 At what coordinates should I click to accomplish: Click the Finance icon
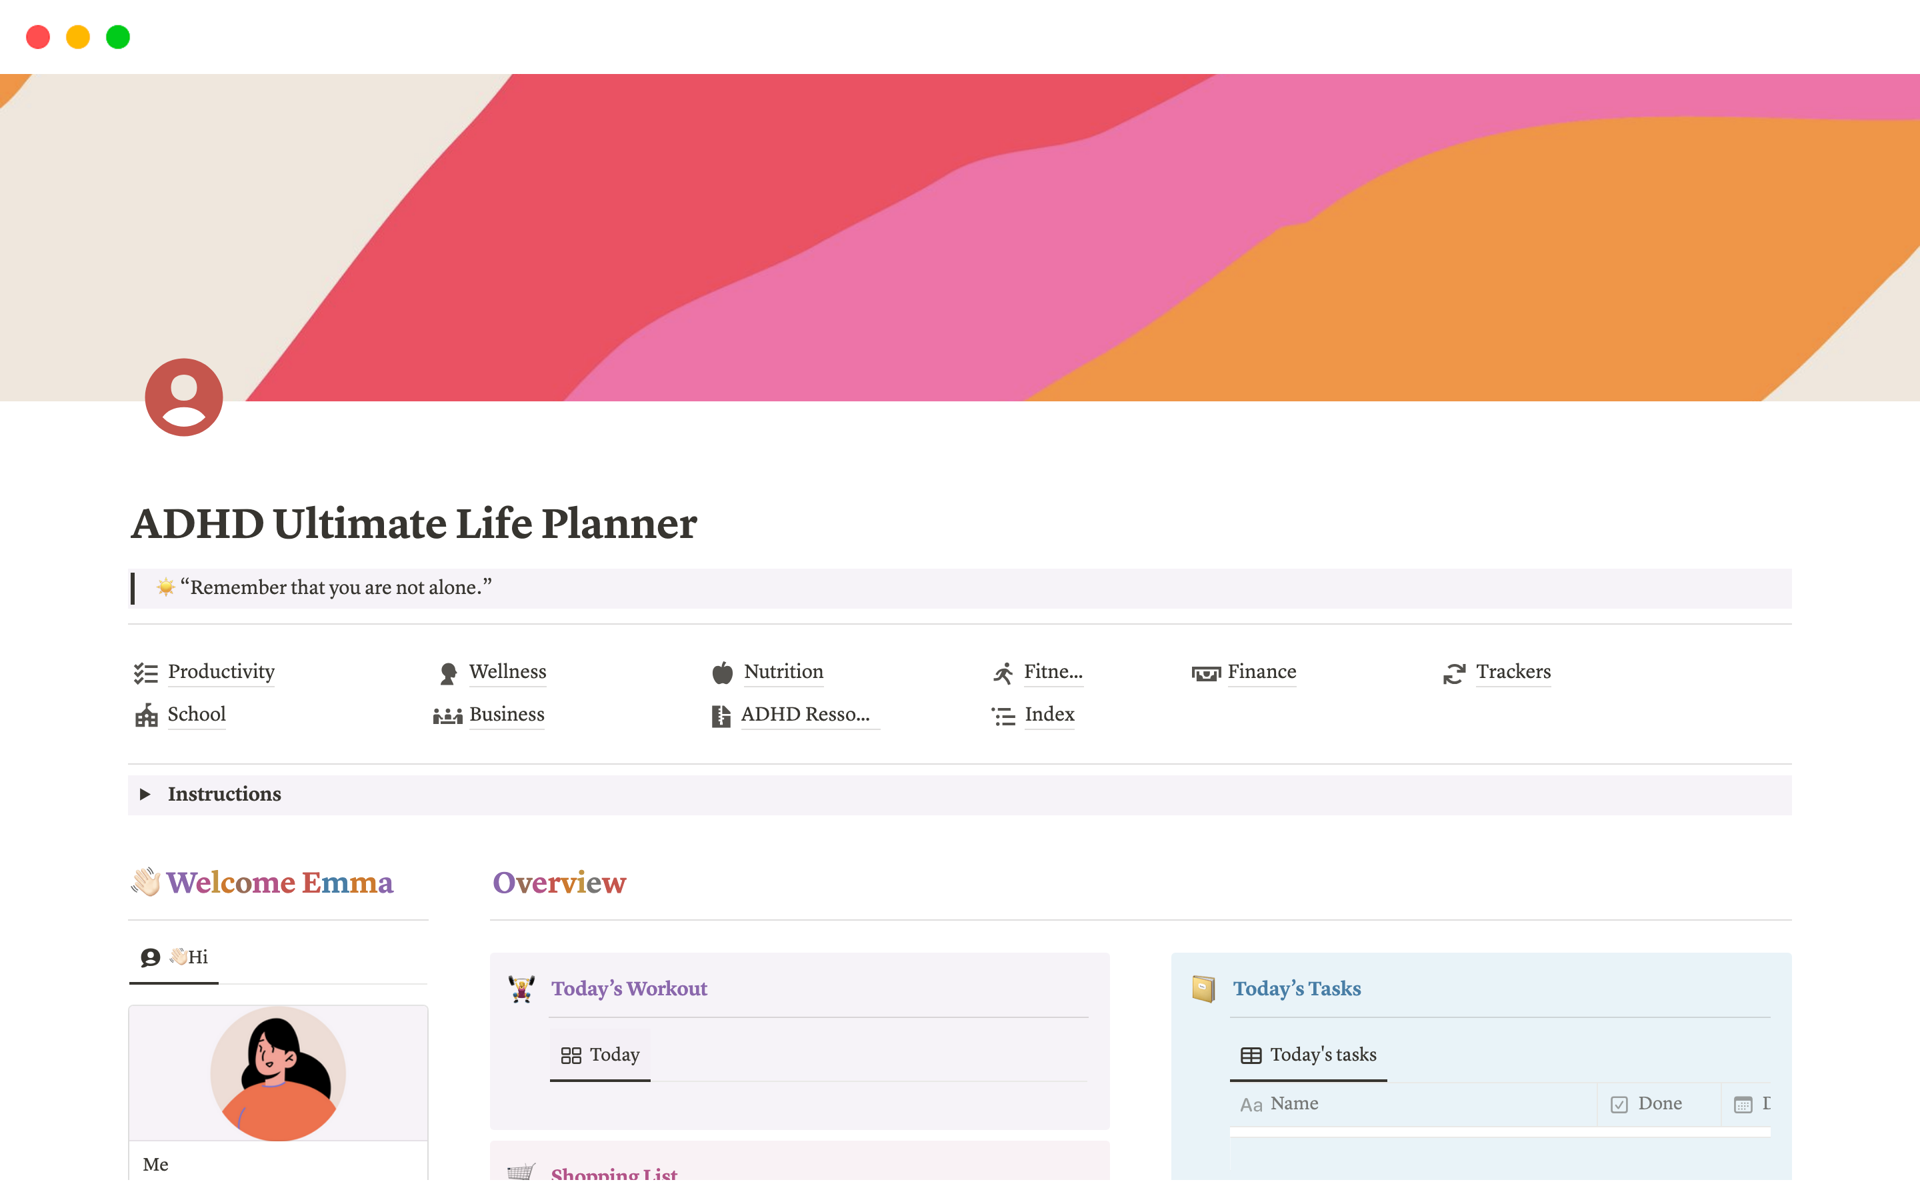click(1203, 671)
